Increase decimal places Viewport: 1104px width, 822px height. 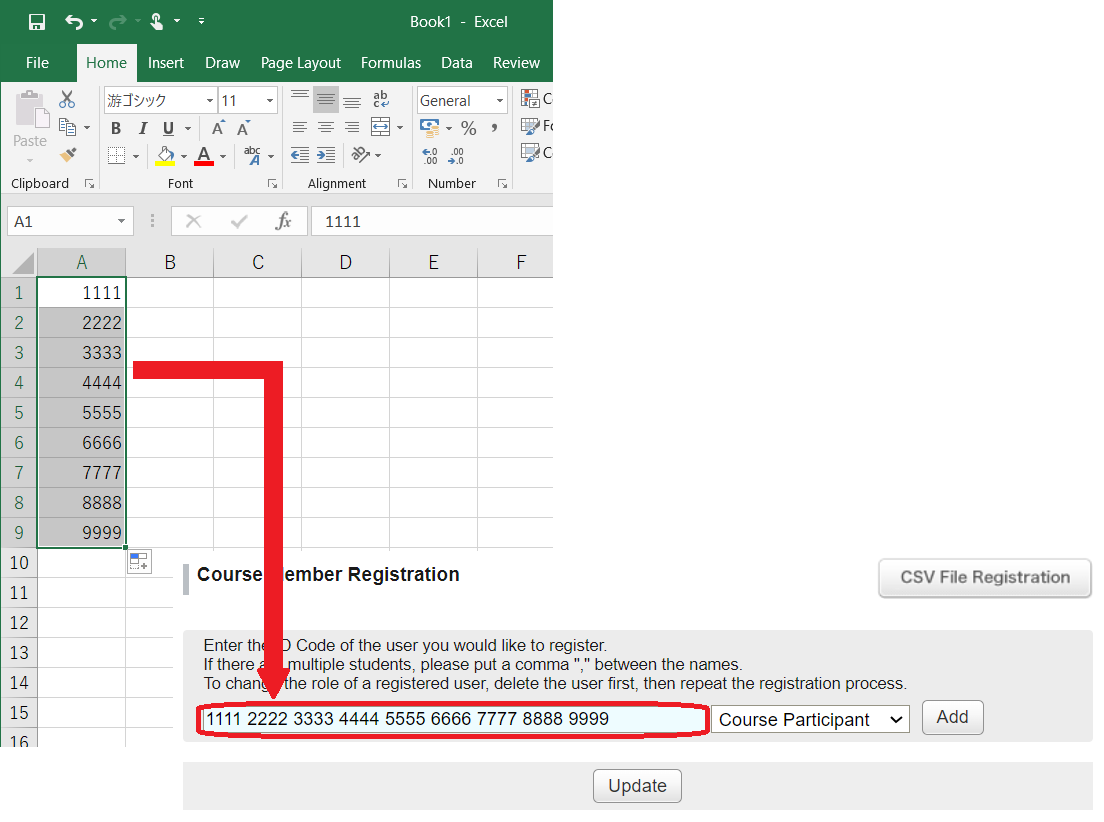pos(430,156)
